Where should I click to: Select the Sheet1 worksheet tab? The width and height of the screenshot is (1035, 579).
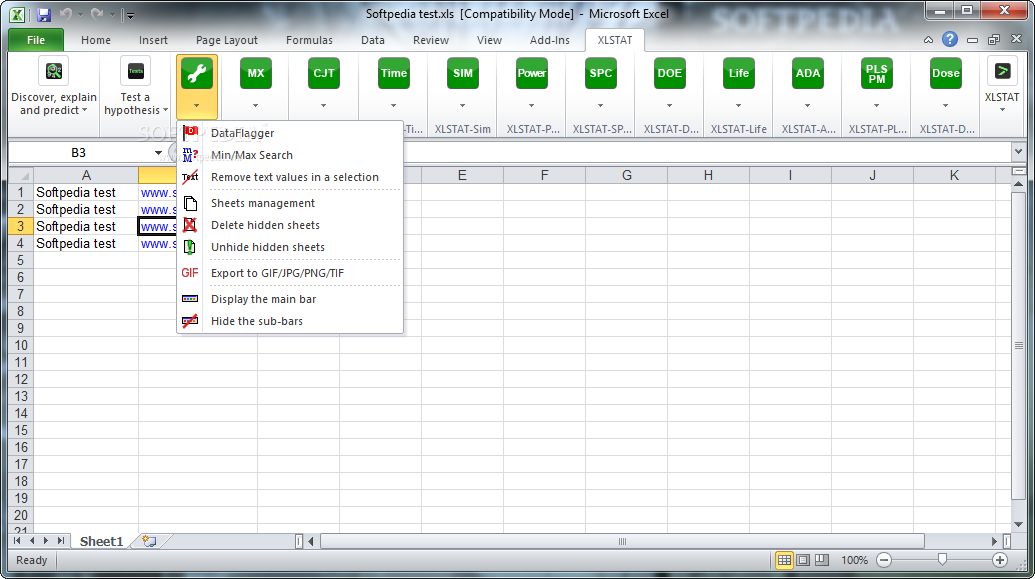click(102, 541)
